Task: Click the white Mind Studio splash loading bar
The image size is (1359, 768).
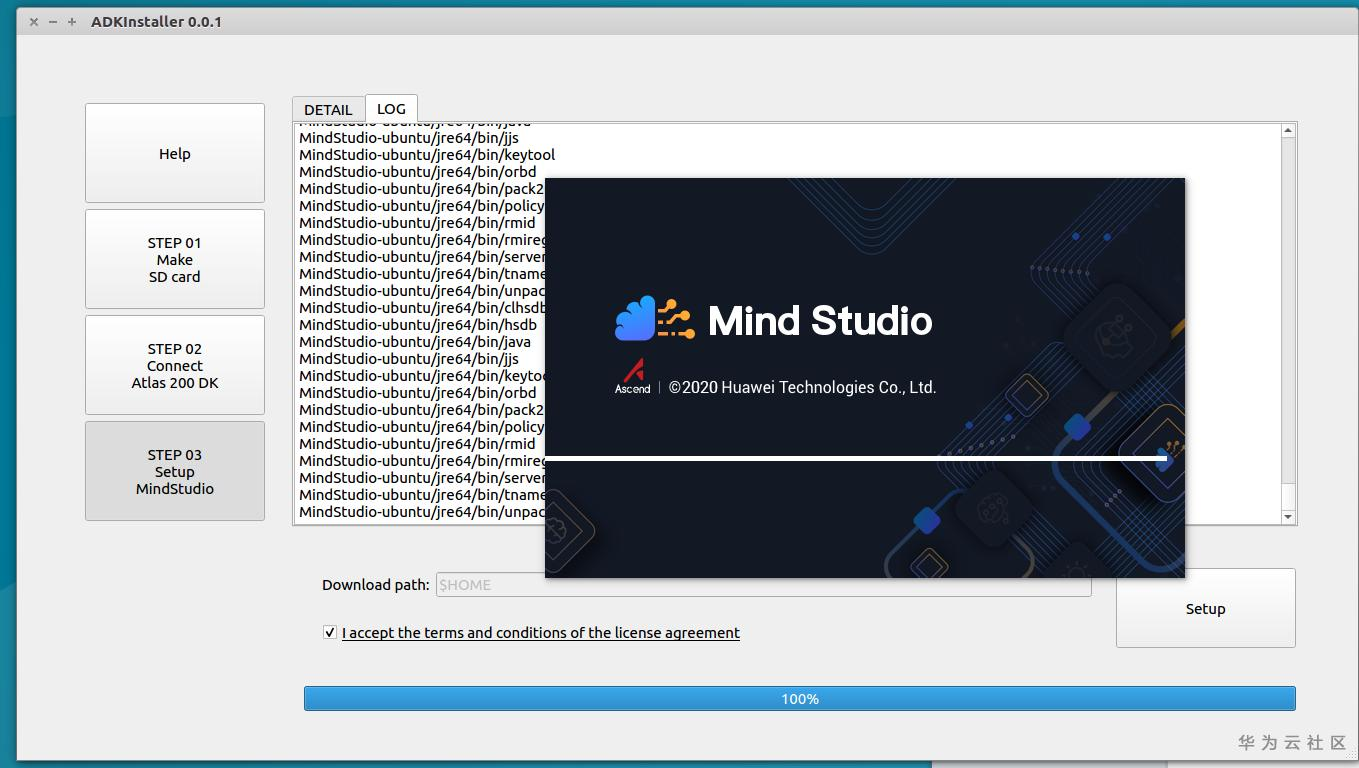Action: point(856,458)
